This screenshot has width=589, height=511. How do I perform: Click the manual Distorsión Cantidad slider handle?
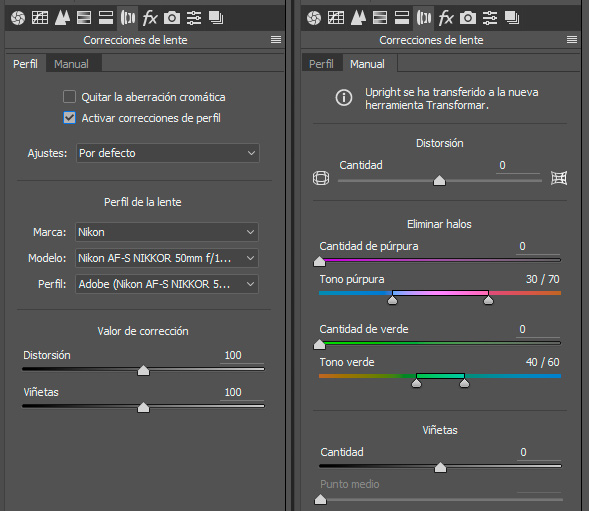tap(439, 180)
